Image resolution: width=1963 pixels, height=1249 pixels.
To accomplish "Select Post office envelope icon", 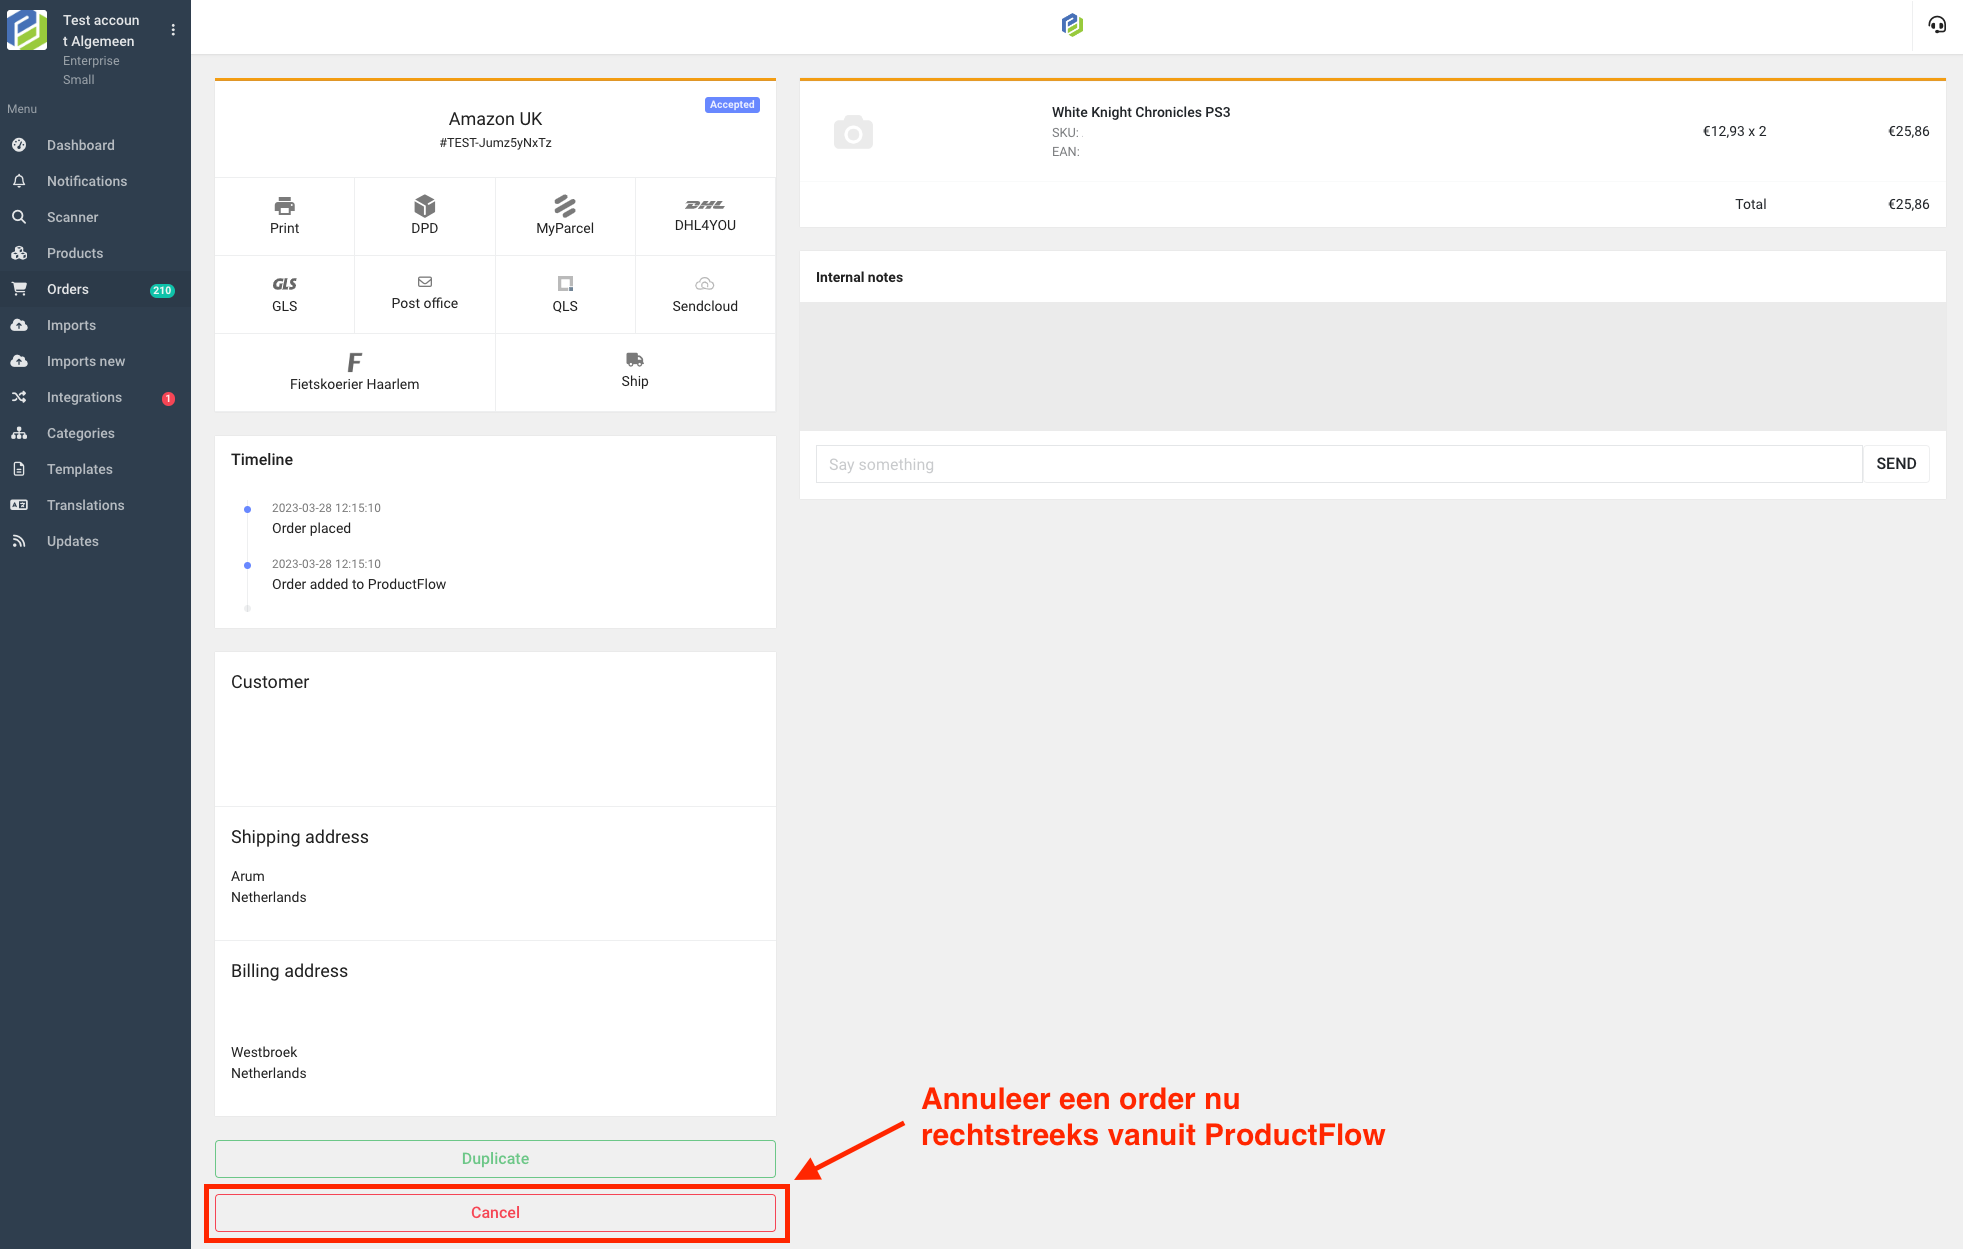I will coord(424,282).
